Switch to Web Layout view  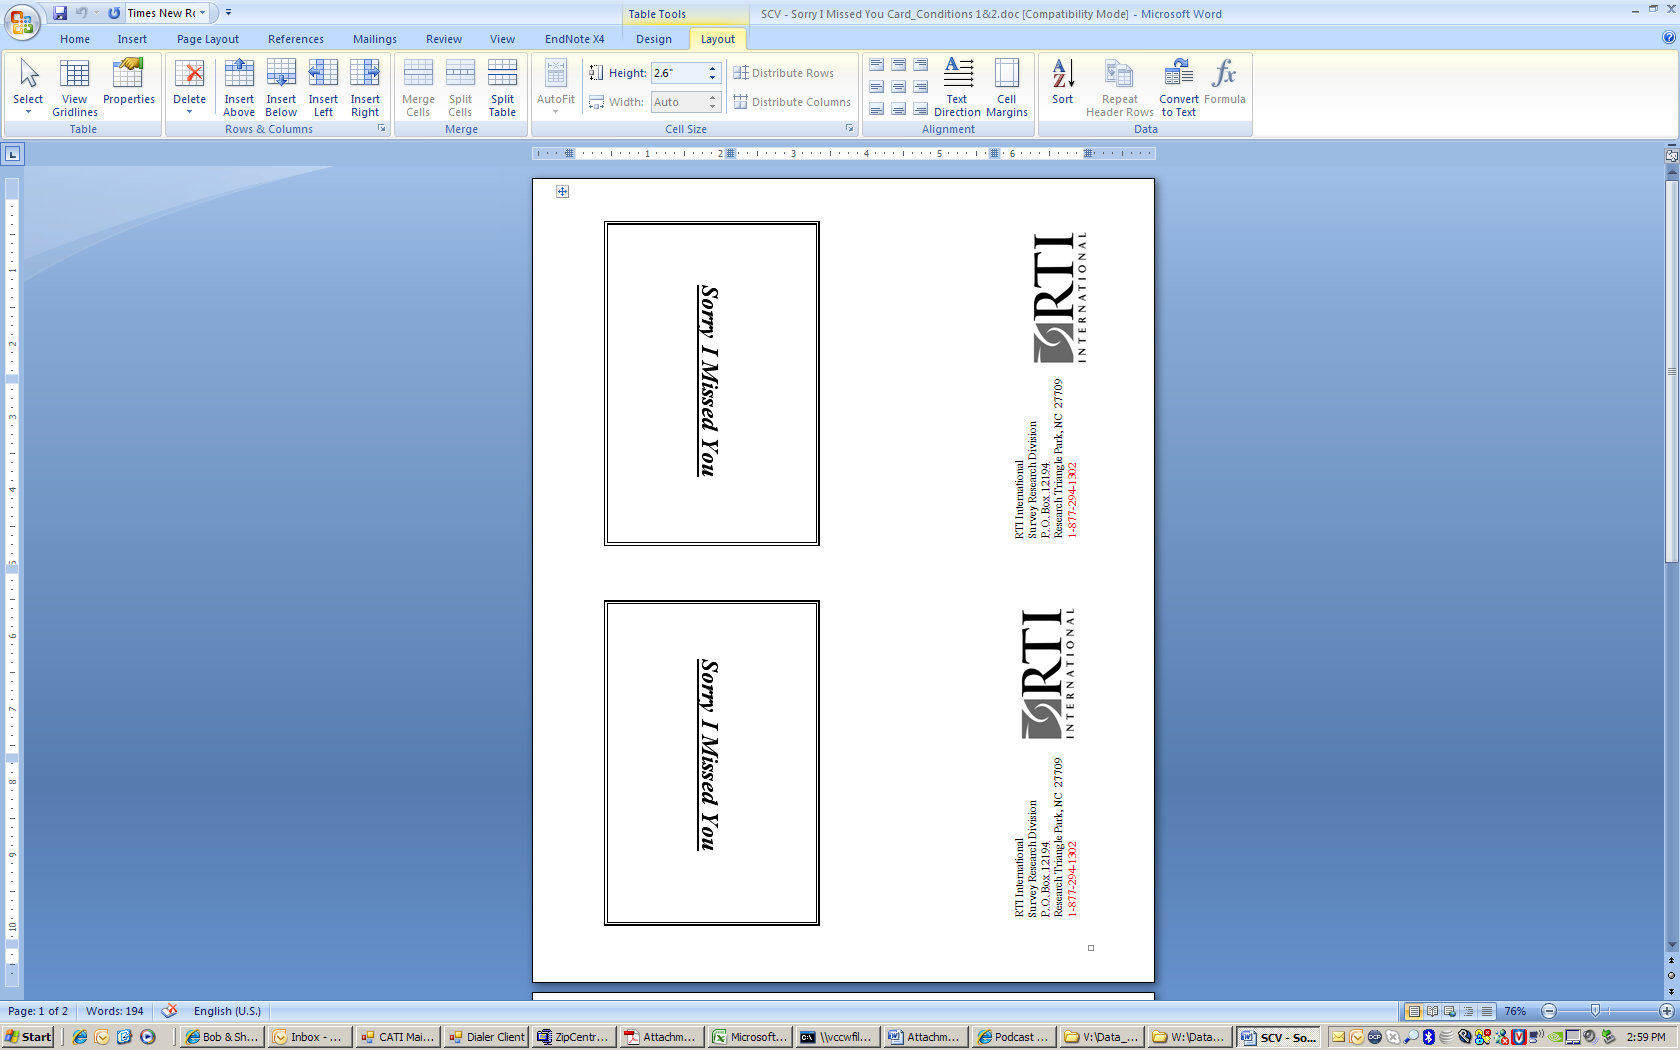pyautogui.click(x=1450, y=1011)
